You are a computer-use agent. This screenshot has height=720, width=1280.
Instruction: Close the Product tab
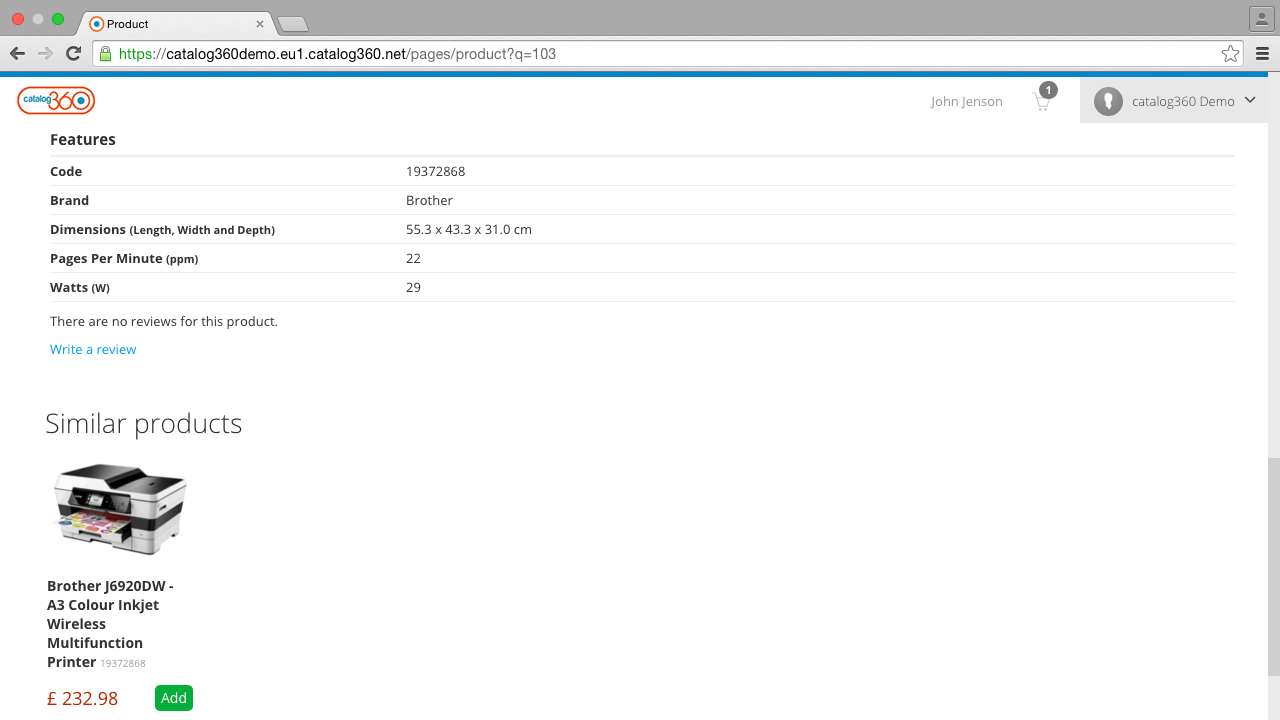point(260,24)
